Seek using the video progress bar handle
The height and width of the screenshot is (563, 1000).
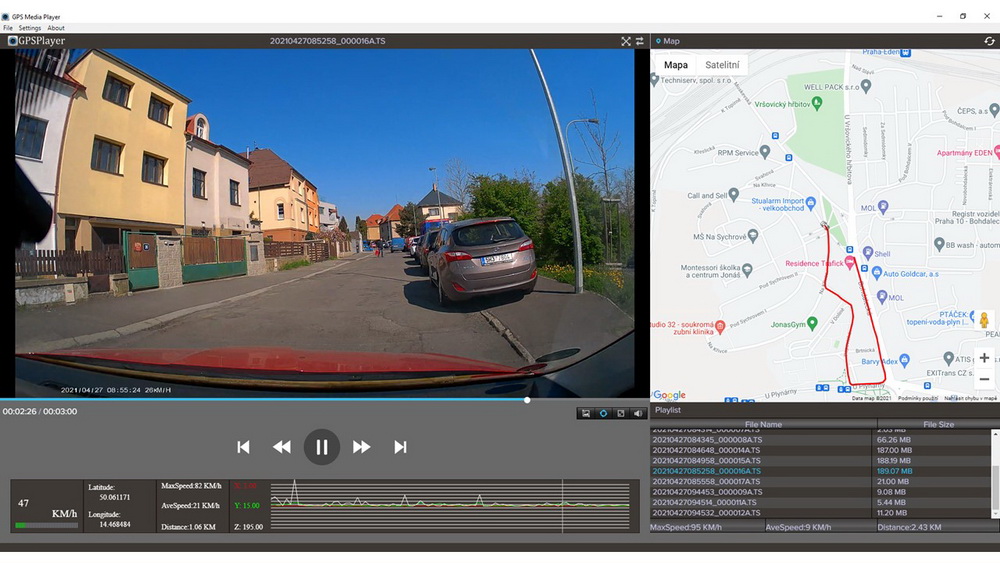coord(527,400)
